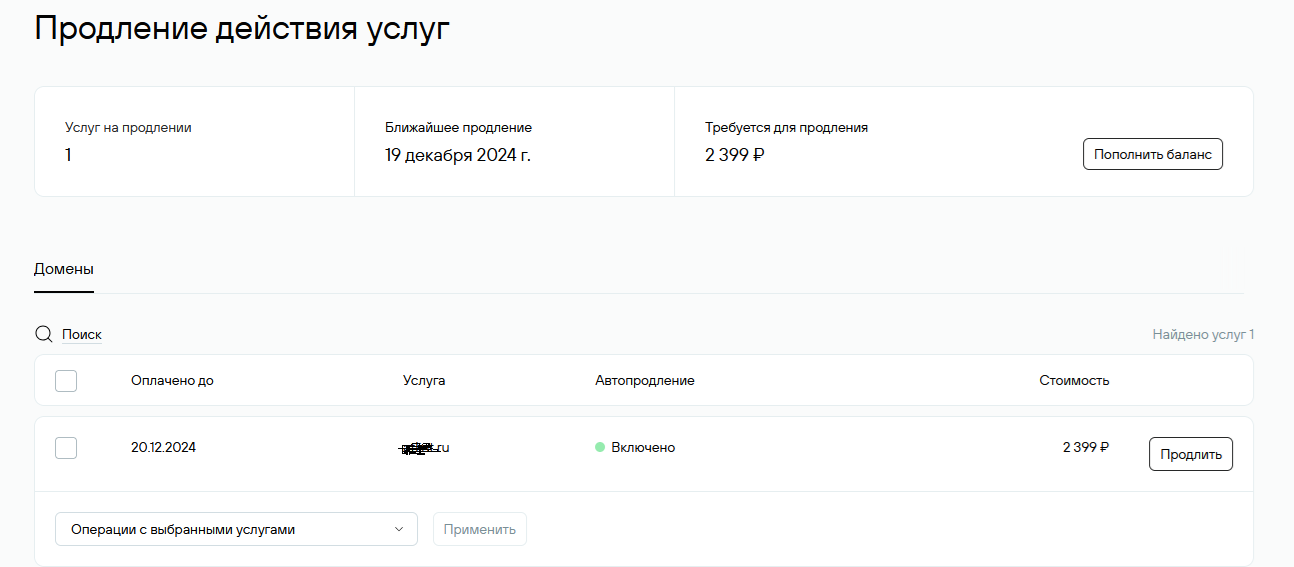Viewport: 1294px width, 567px height.
Task: Click the 19 декабря 2024 г. date
Action: pyautogui.click(x=458, y=155)
